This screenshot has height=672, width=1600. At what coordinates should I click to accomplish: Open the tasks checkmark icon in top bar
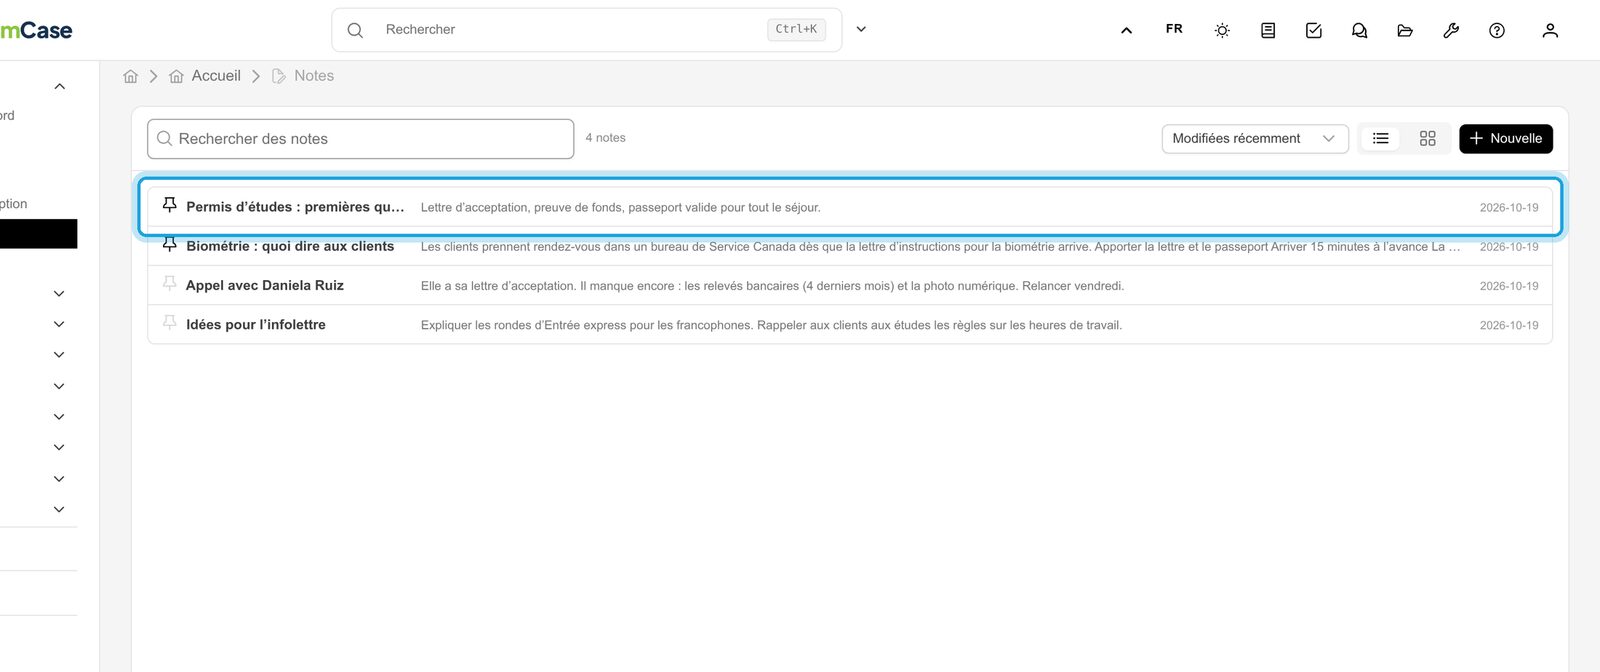(1314, 30)
